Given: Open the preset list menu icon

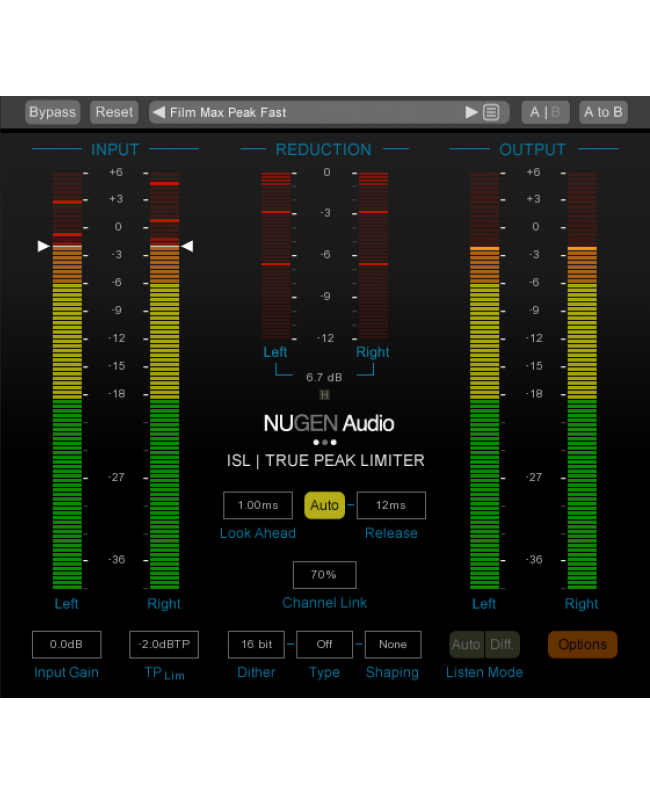Looking at the screenshot, I should 491,112.
